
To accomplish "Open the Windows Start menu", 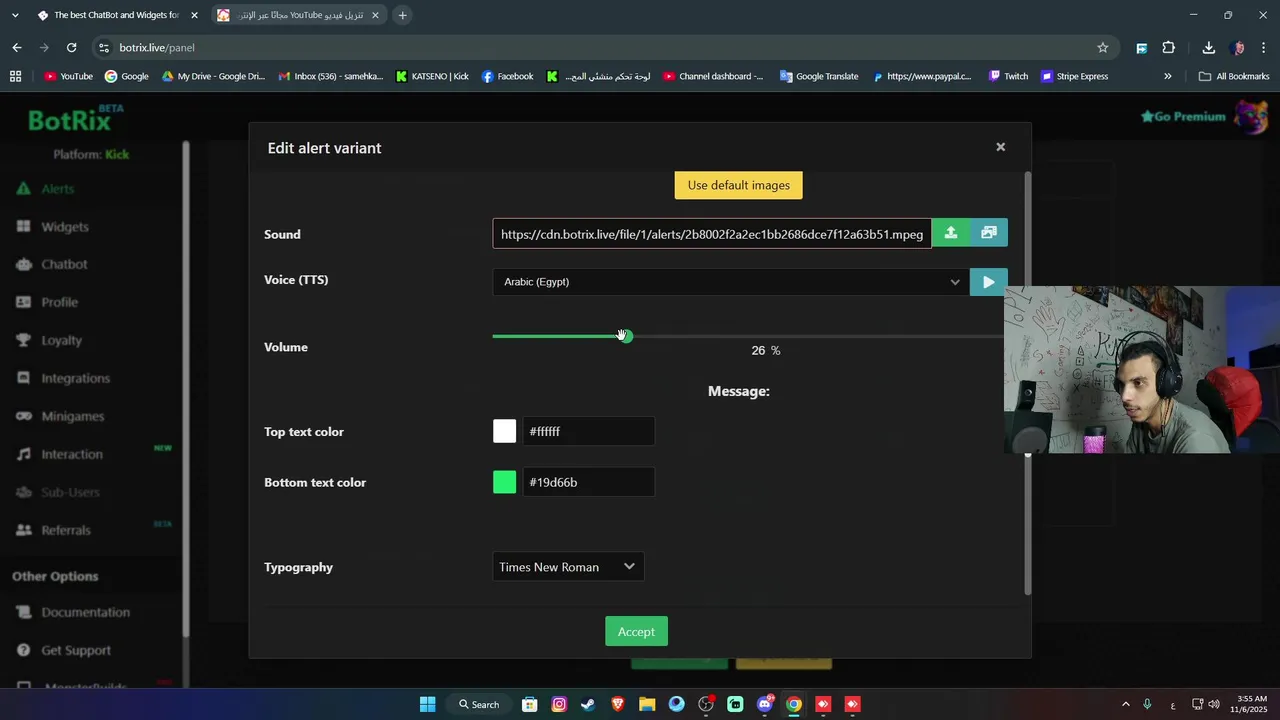I will tap(427, 704).
